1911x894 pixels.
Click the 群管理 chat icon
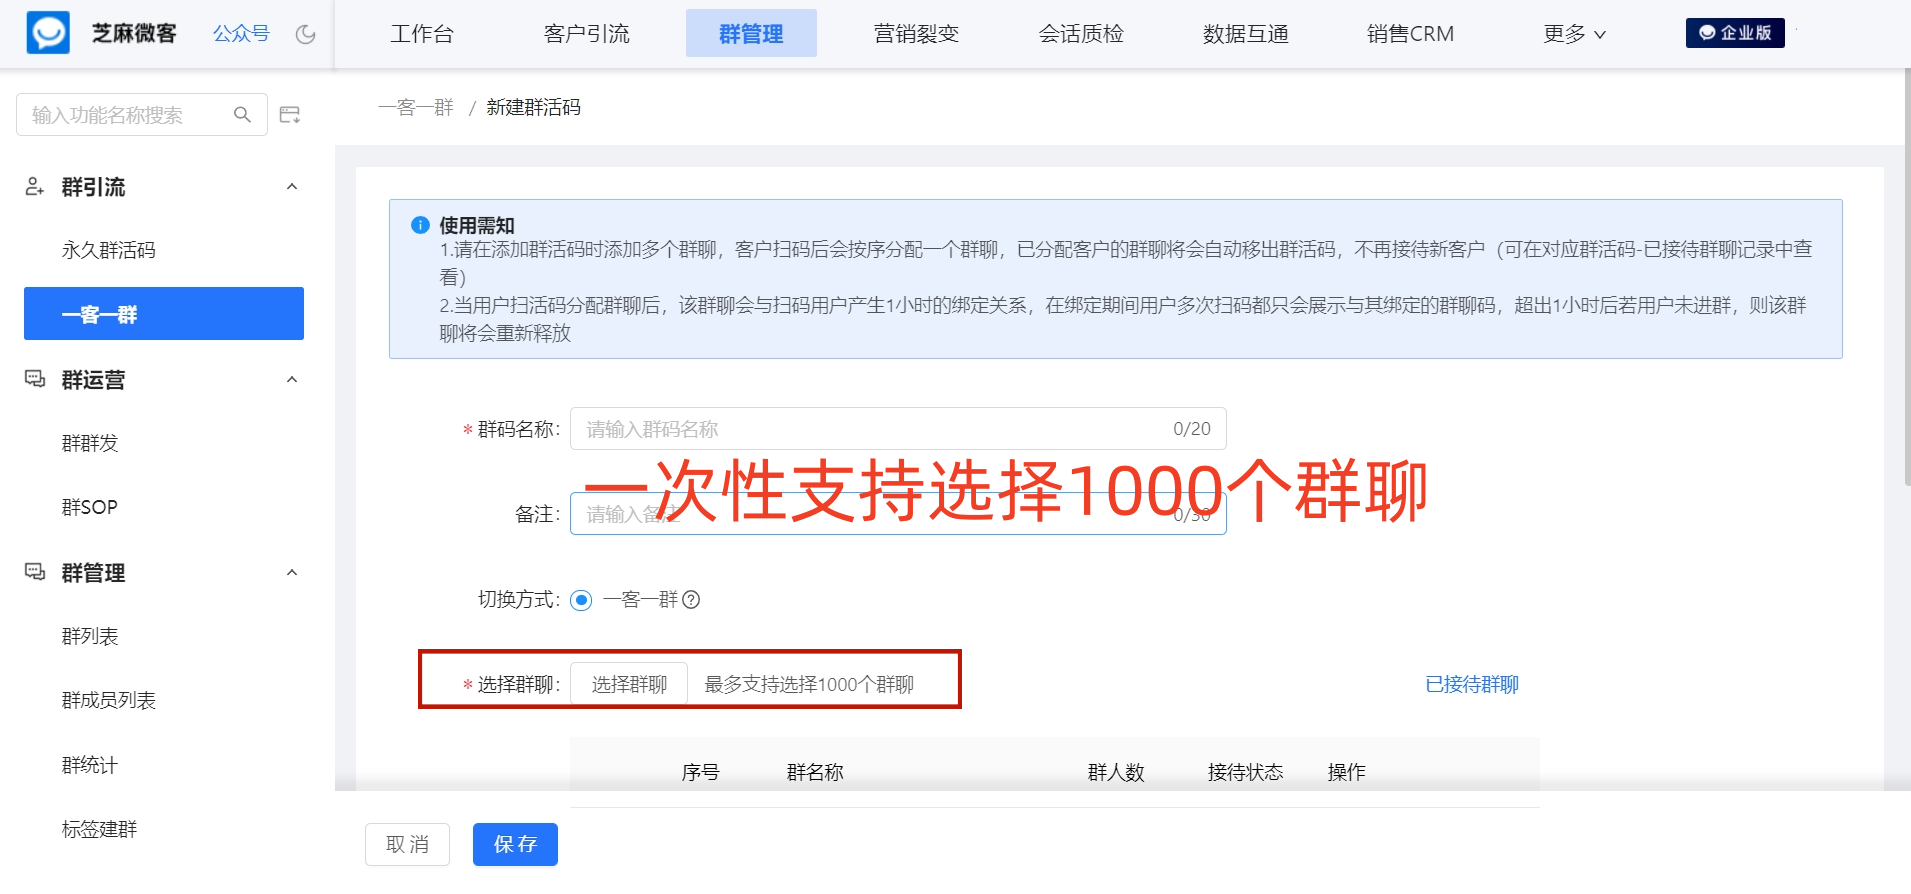(x=35, y=572)
